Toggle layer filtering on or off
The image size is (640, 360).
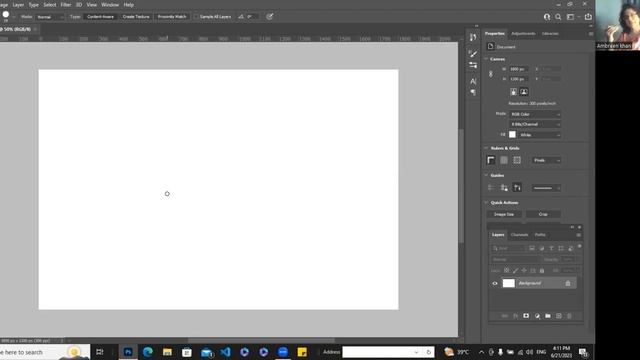pos(580,247)
